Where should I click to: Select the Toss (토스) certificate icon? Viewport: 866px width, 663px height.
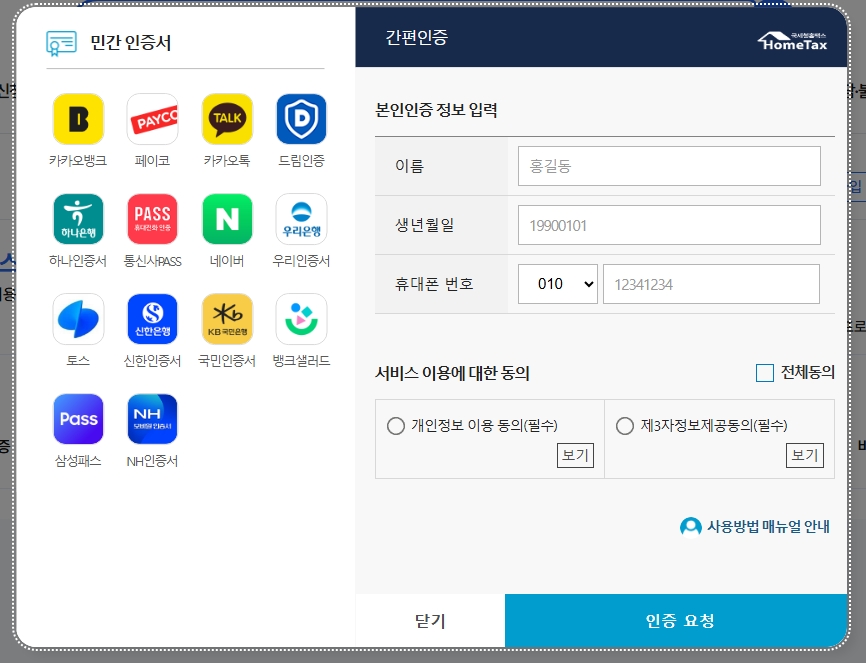point(78,319)
